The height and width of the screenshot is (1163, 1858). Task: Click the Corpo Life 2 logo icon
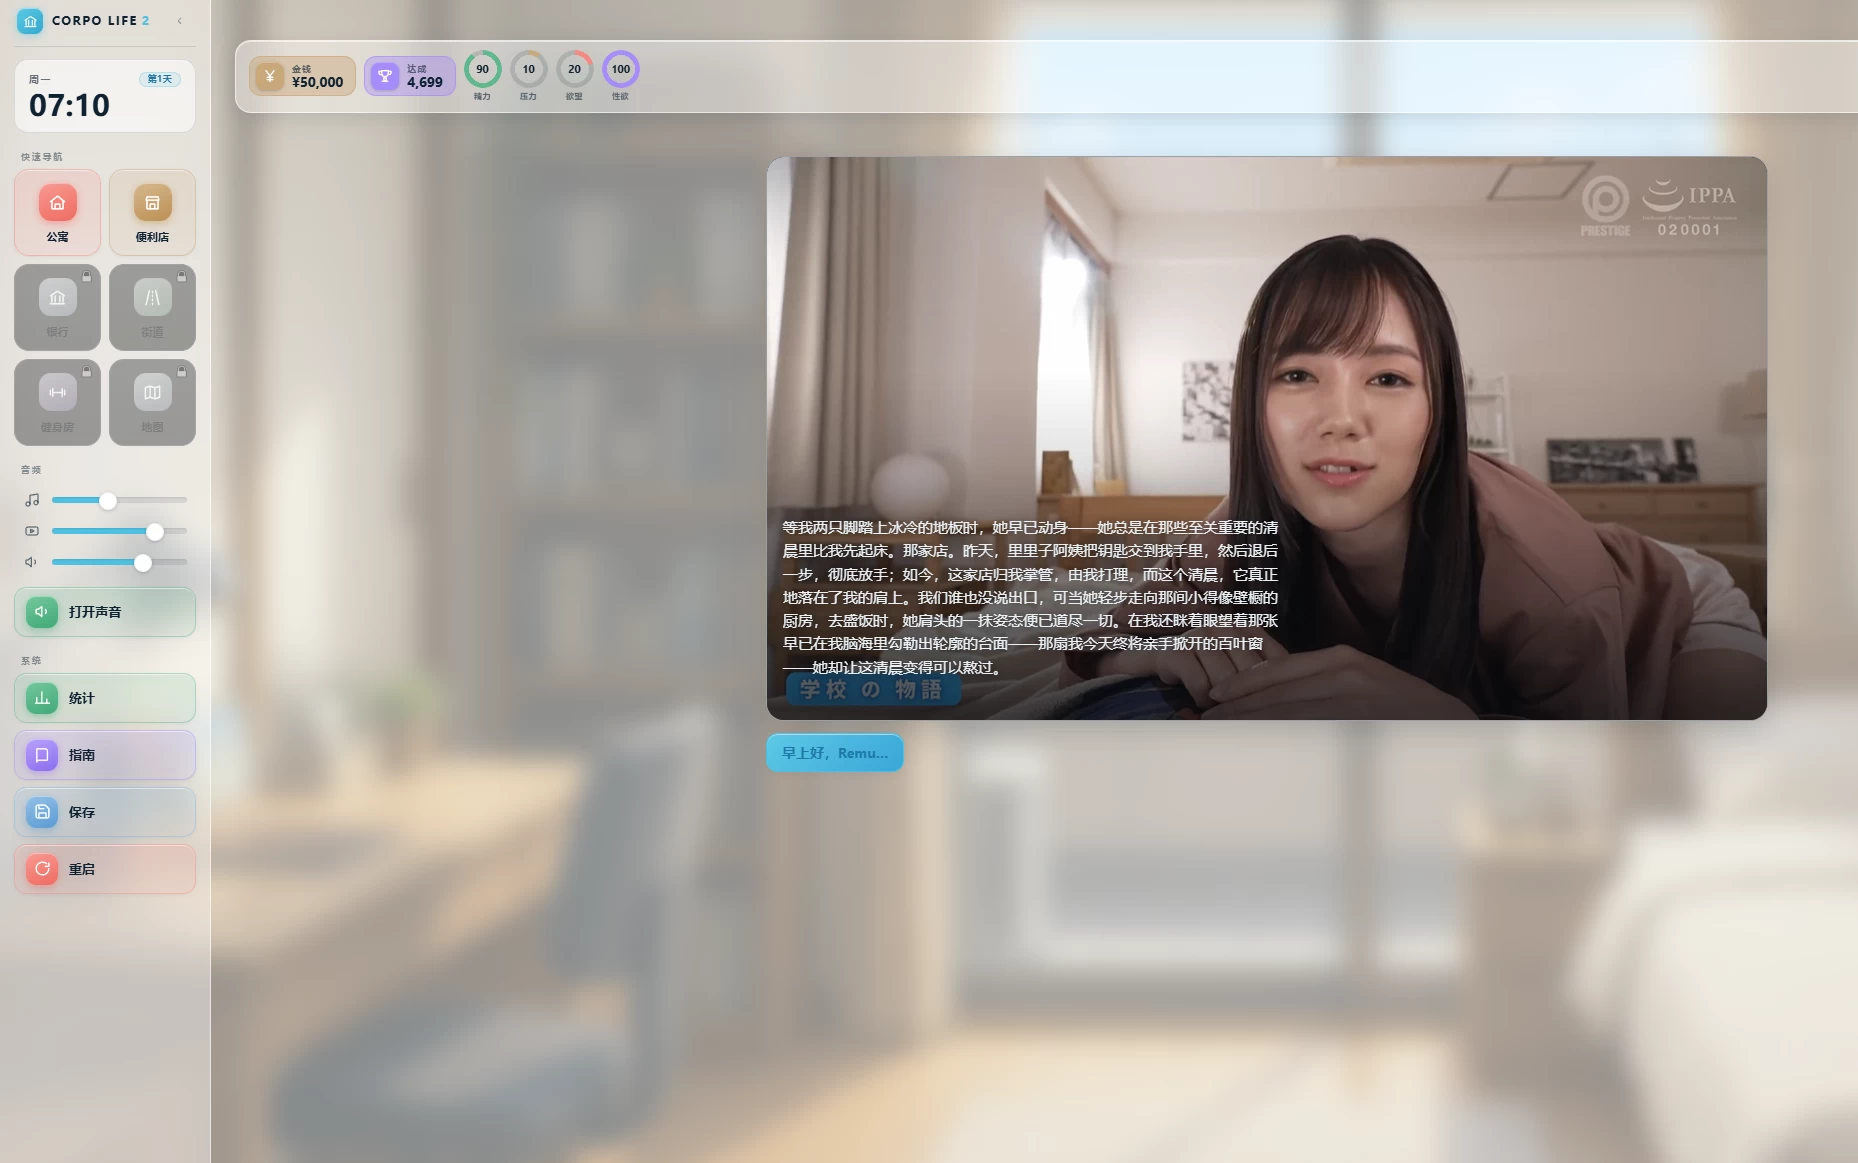[x=30, y=21]
